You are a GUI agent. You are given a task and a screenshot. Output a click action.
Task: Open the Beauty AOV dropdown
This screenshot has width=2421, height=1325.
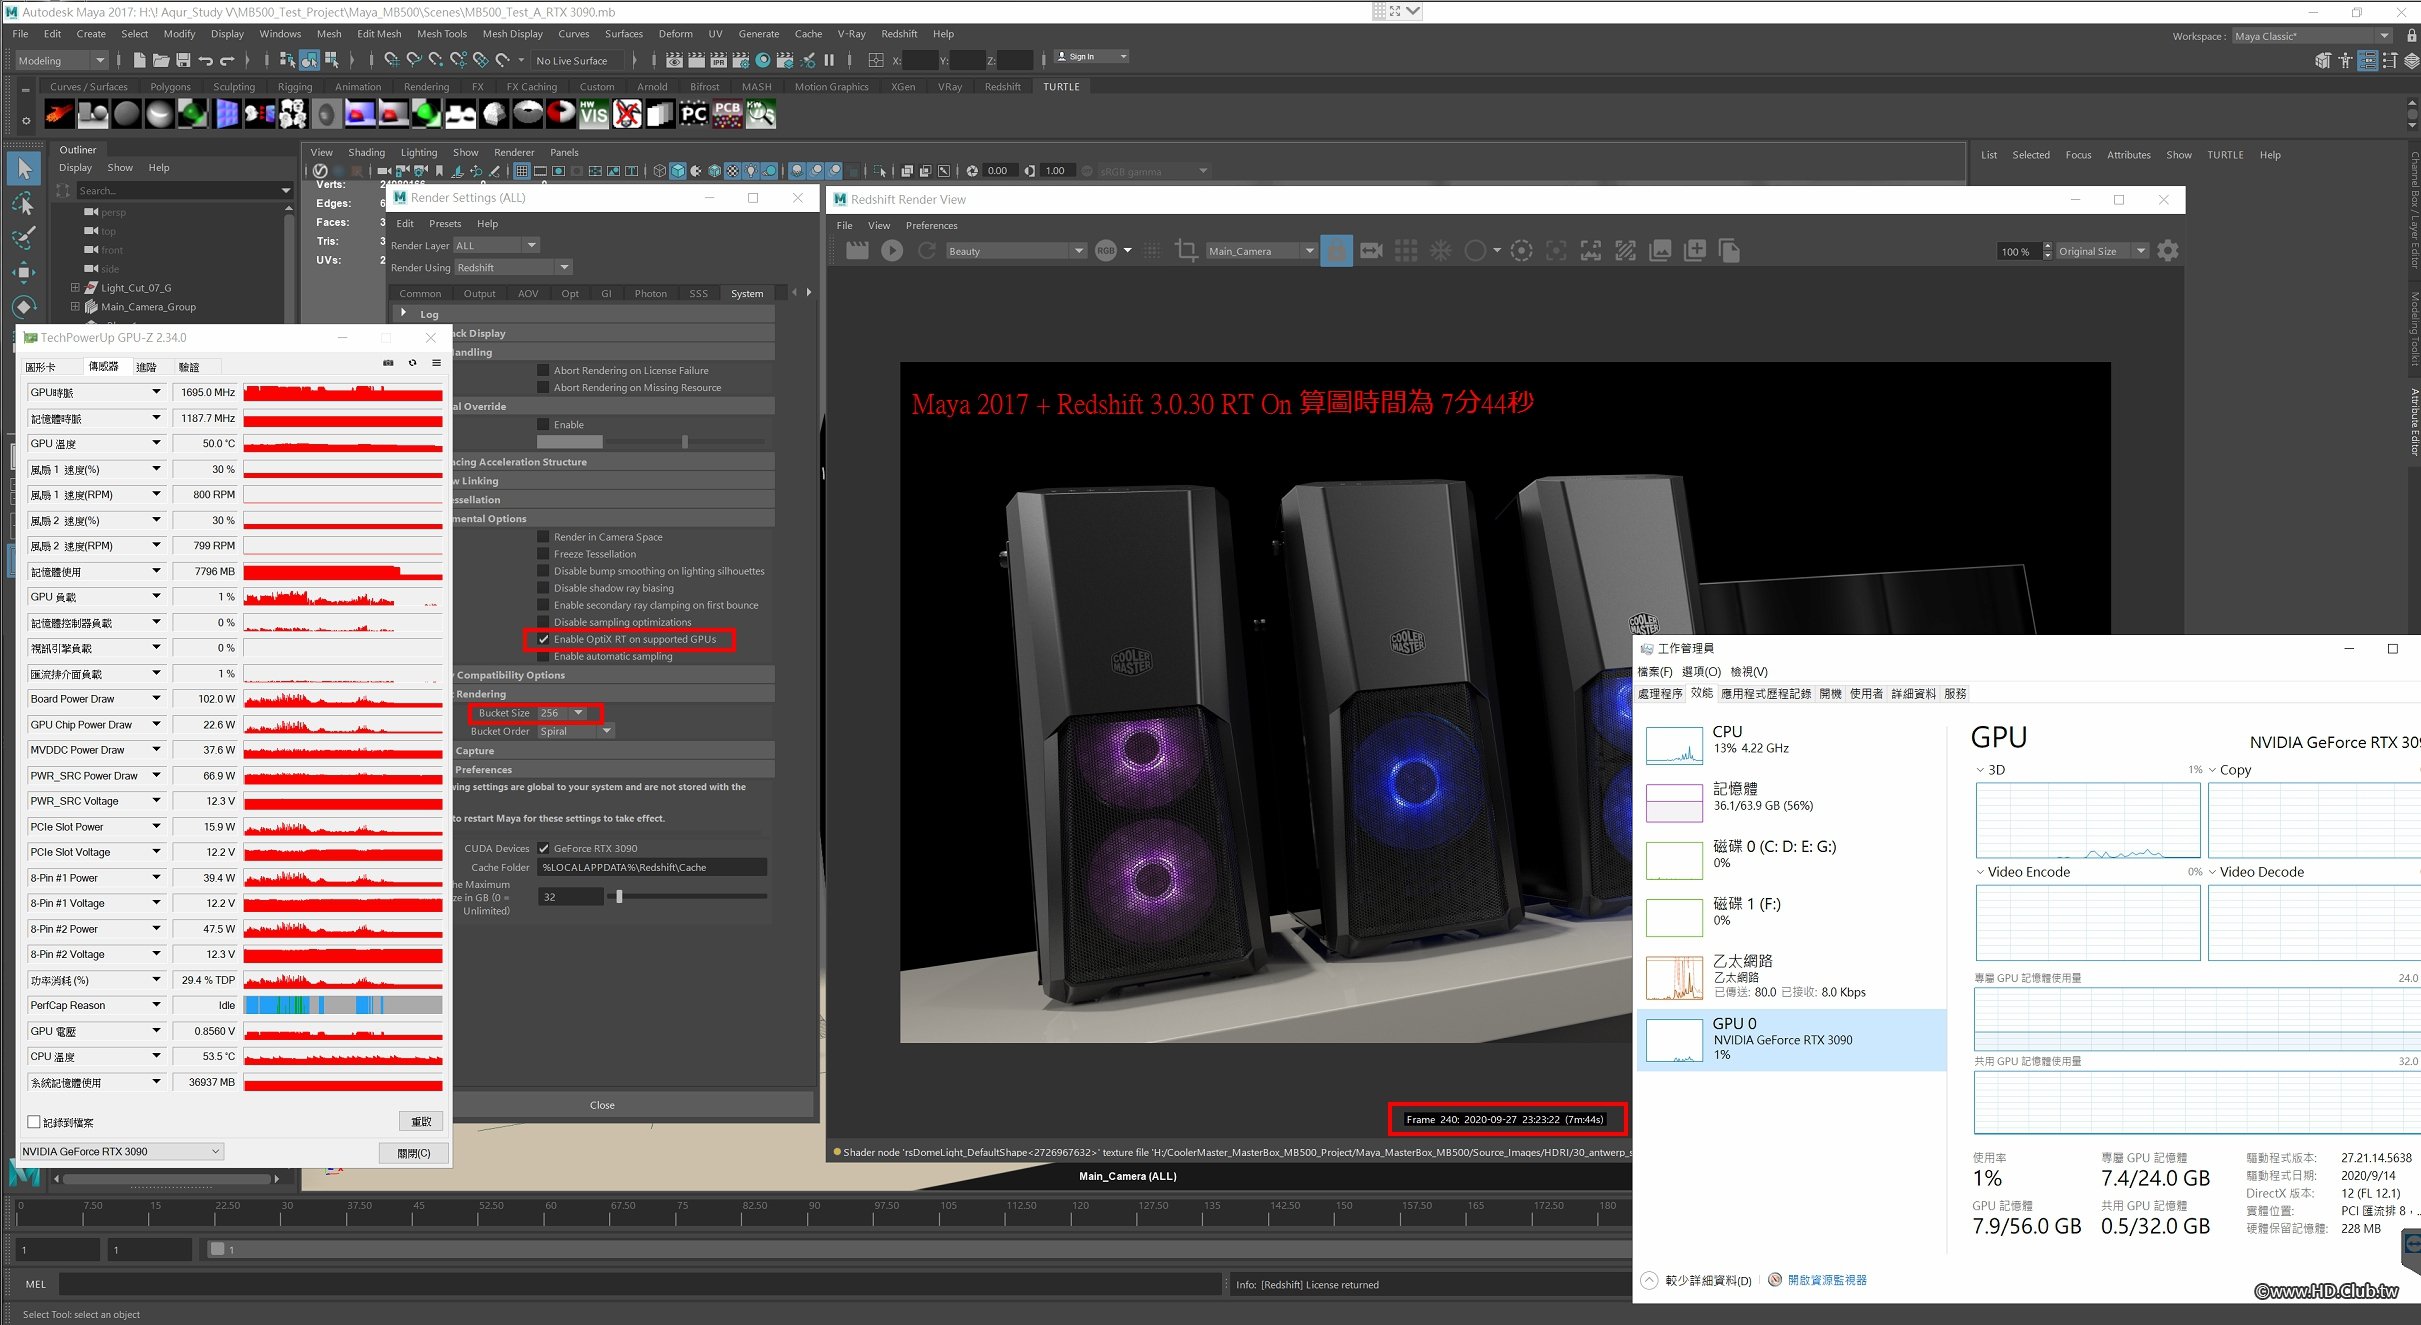coord(1015,251)
